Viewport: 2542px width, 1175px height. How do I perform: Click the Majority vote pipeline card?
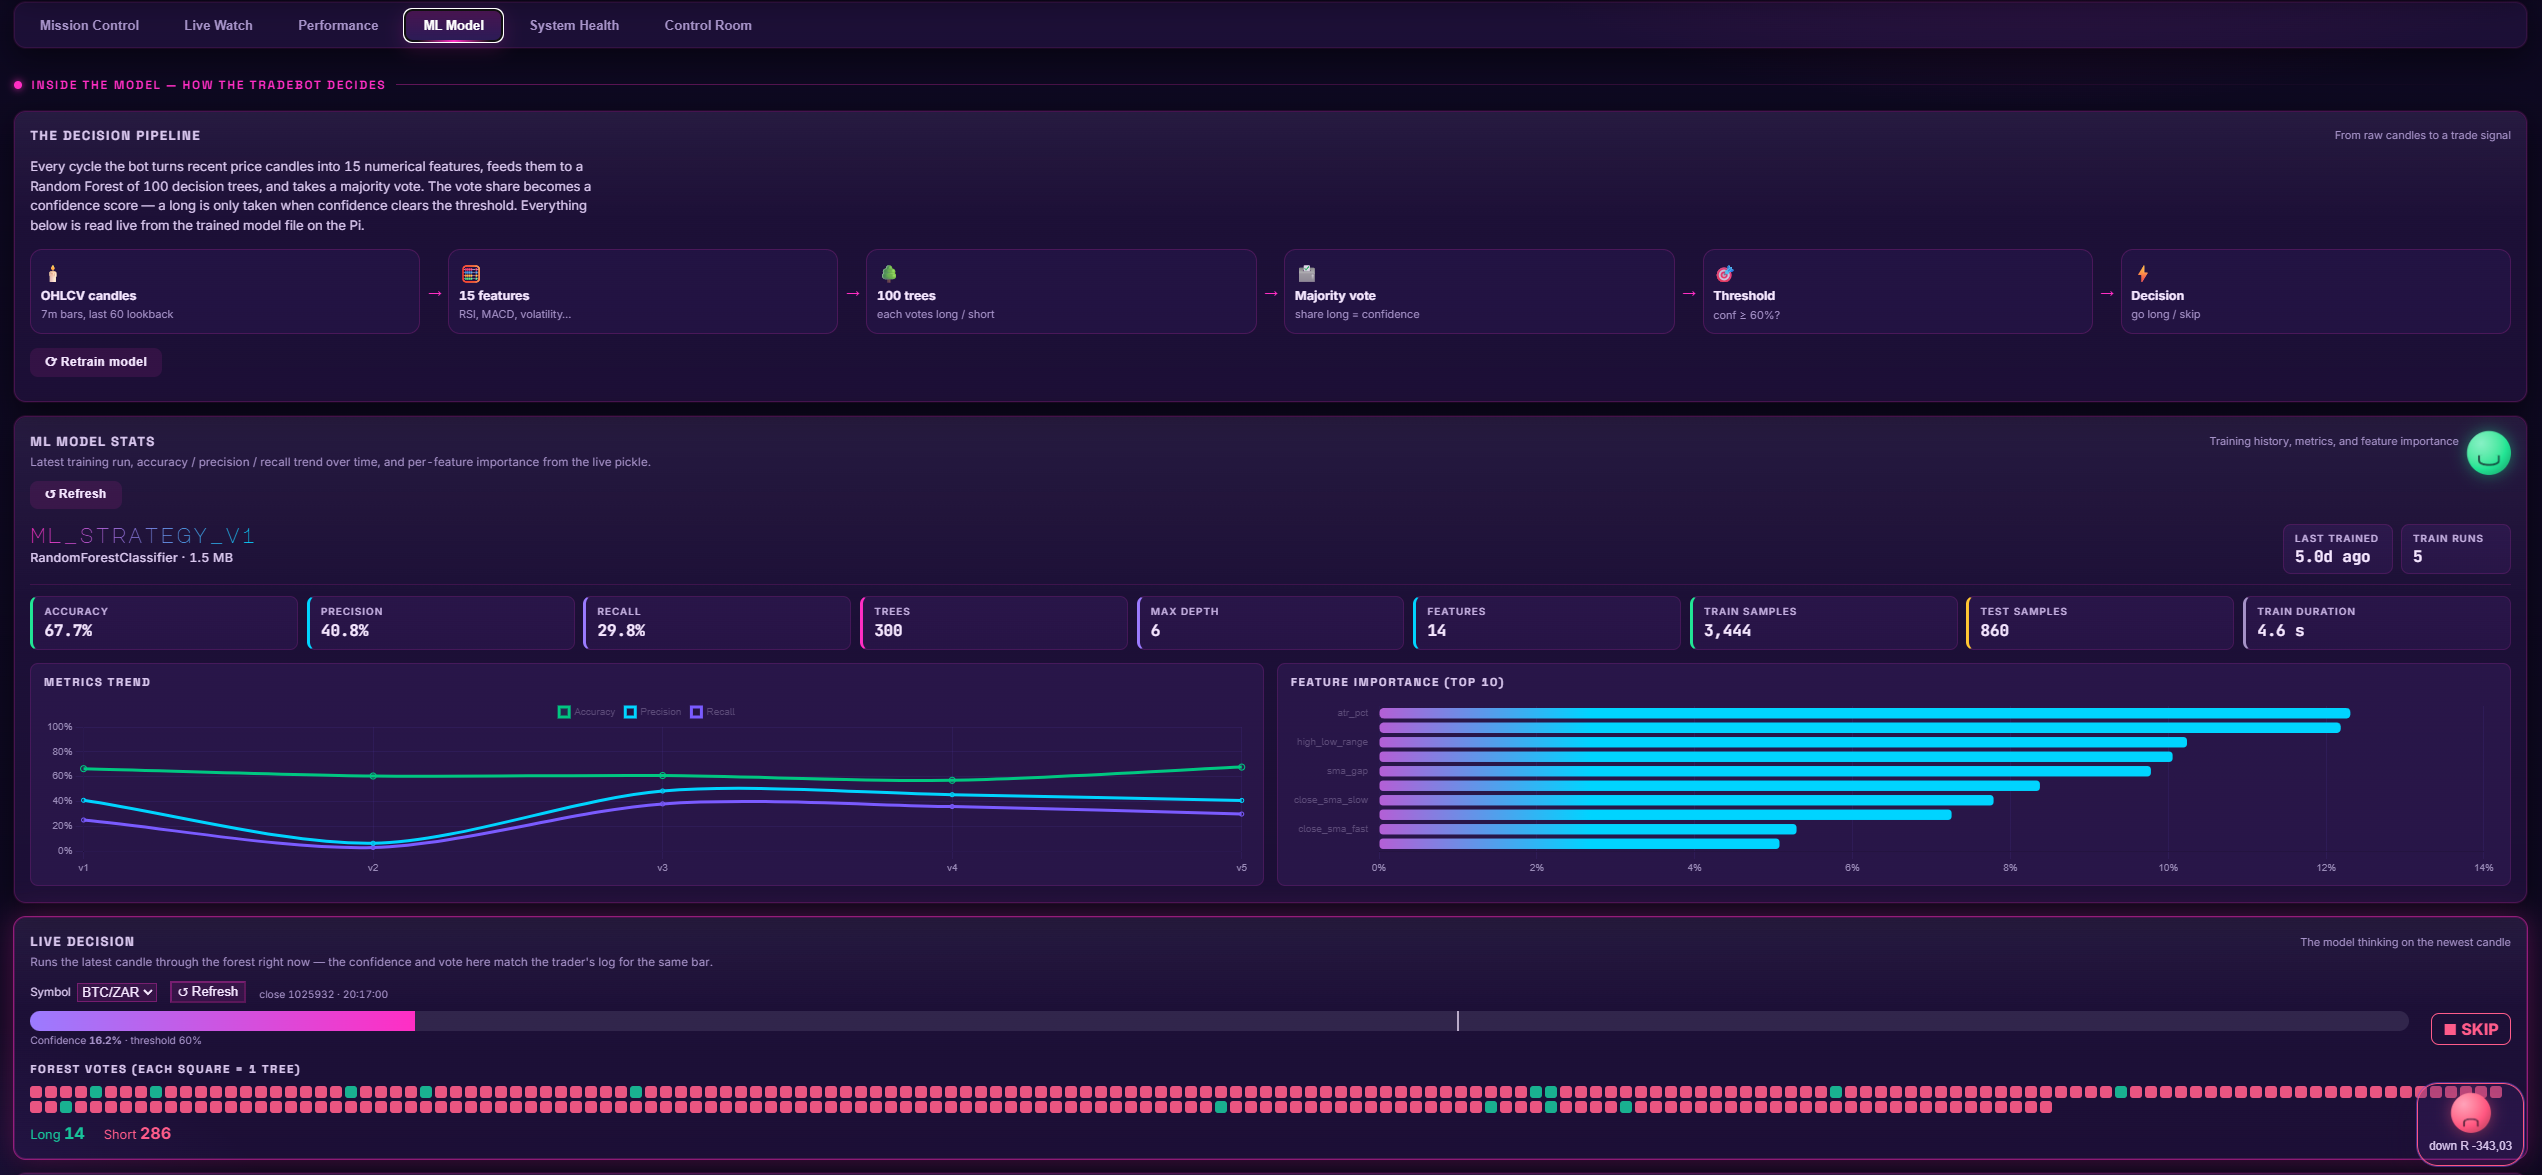pos(1478,291)
